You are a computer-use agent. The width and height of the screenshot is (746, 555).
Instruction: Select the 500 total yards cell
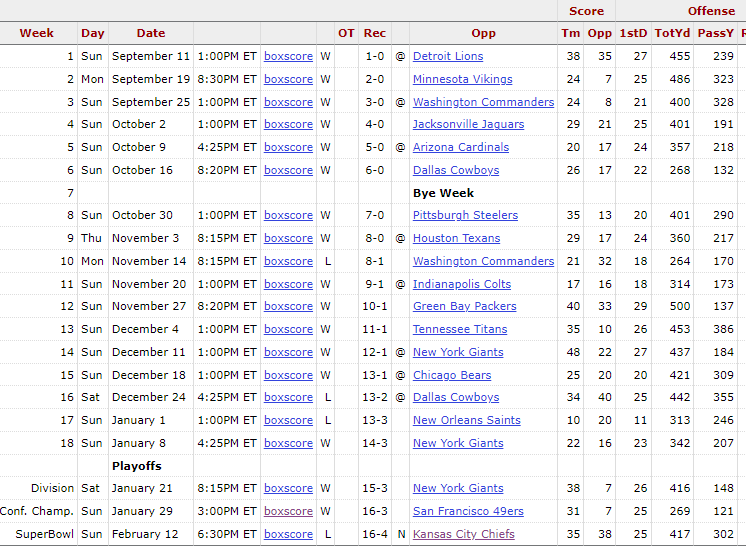point(679,306)
